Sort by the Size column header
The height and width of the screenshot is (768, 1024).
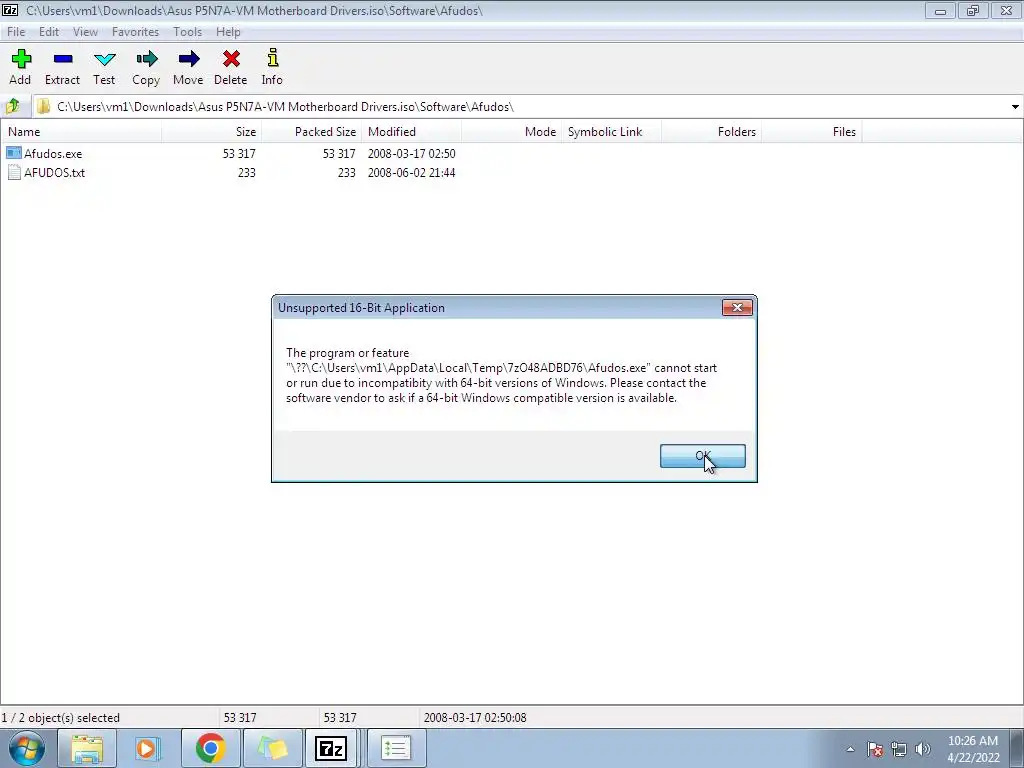tap(212, 131)
